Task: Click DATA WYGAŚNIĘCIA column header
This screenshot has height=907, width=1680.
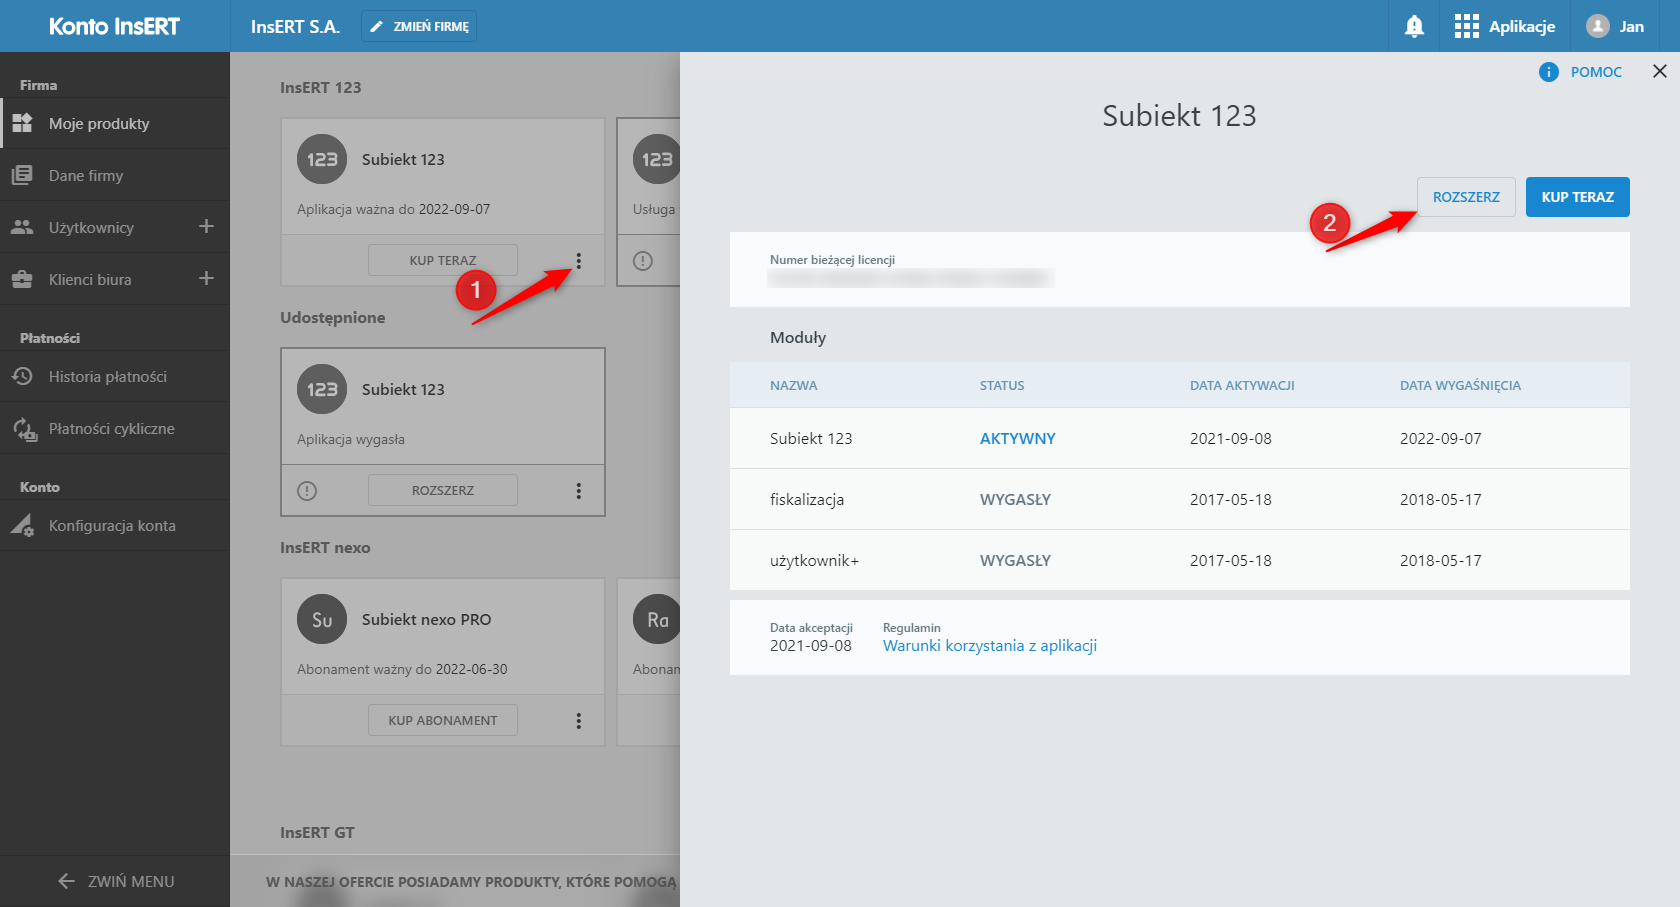Action: 1460,385
